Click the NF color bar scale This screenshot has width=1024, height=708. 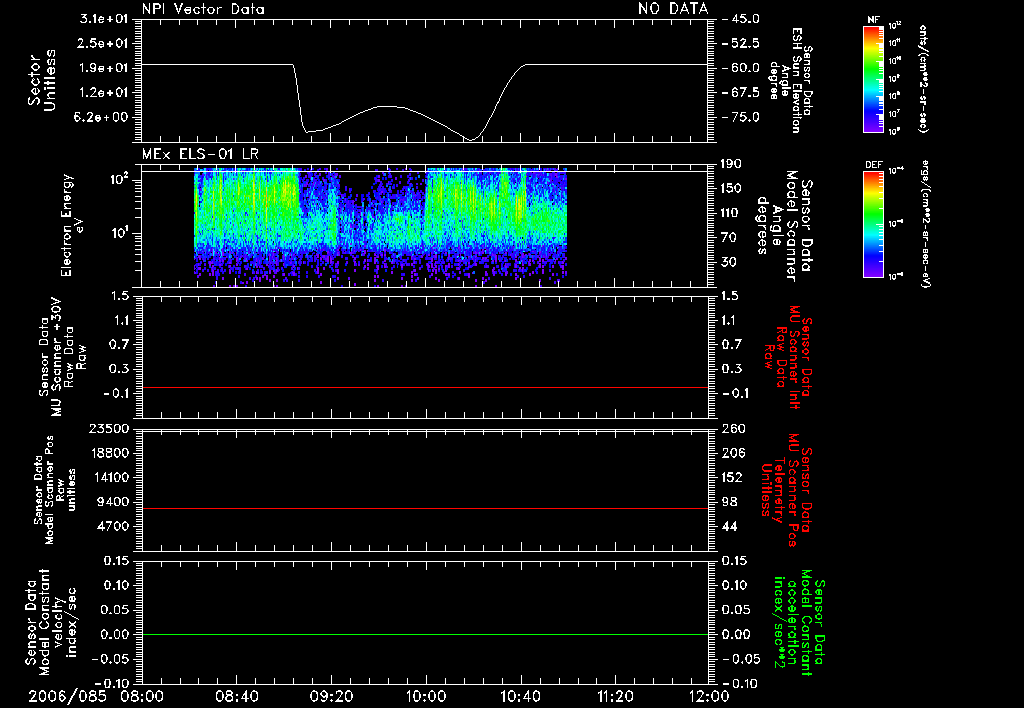click(x=873, y=78)
